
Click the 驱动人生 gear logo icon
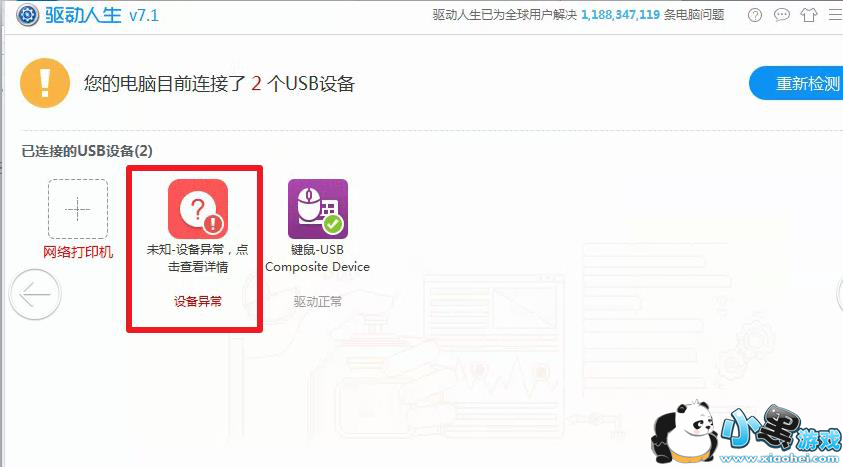pos(27,15)
